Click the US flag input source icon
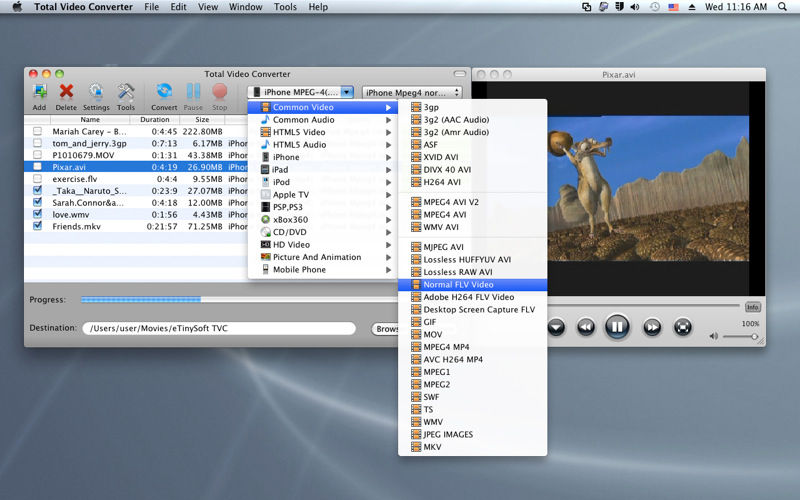Viewport: 800px width, 500px height. (673, 7)
